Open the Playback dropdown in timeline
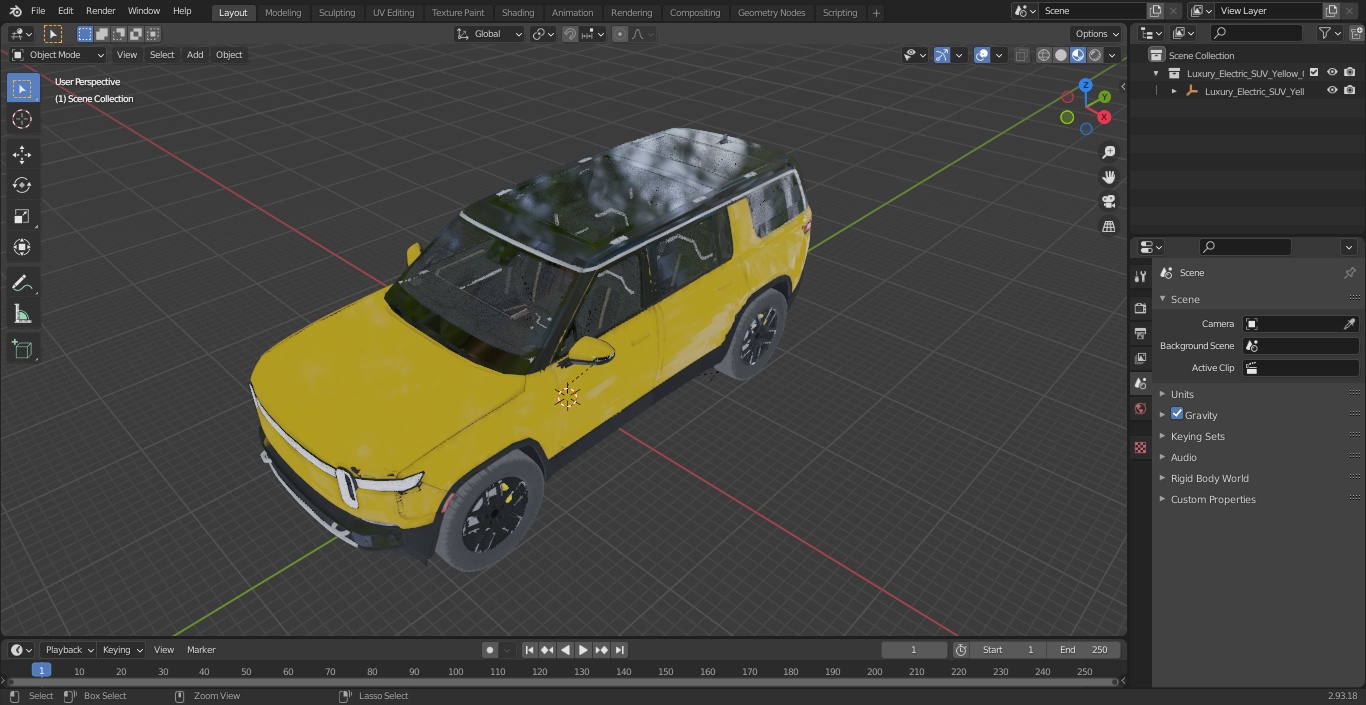Screen dimensions: 1366x705 (68, 650)
